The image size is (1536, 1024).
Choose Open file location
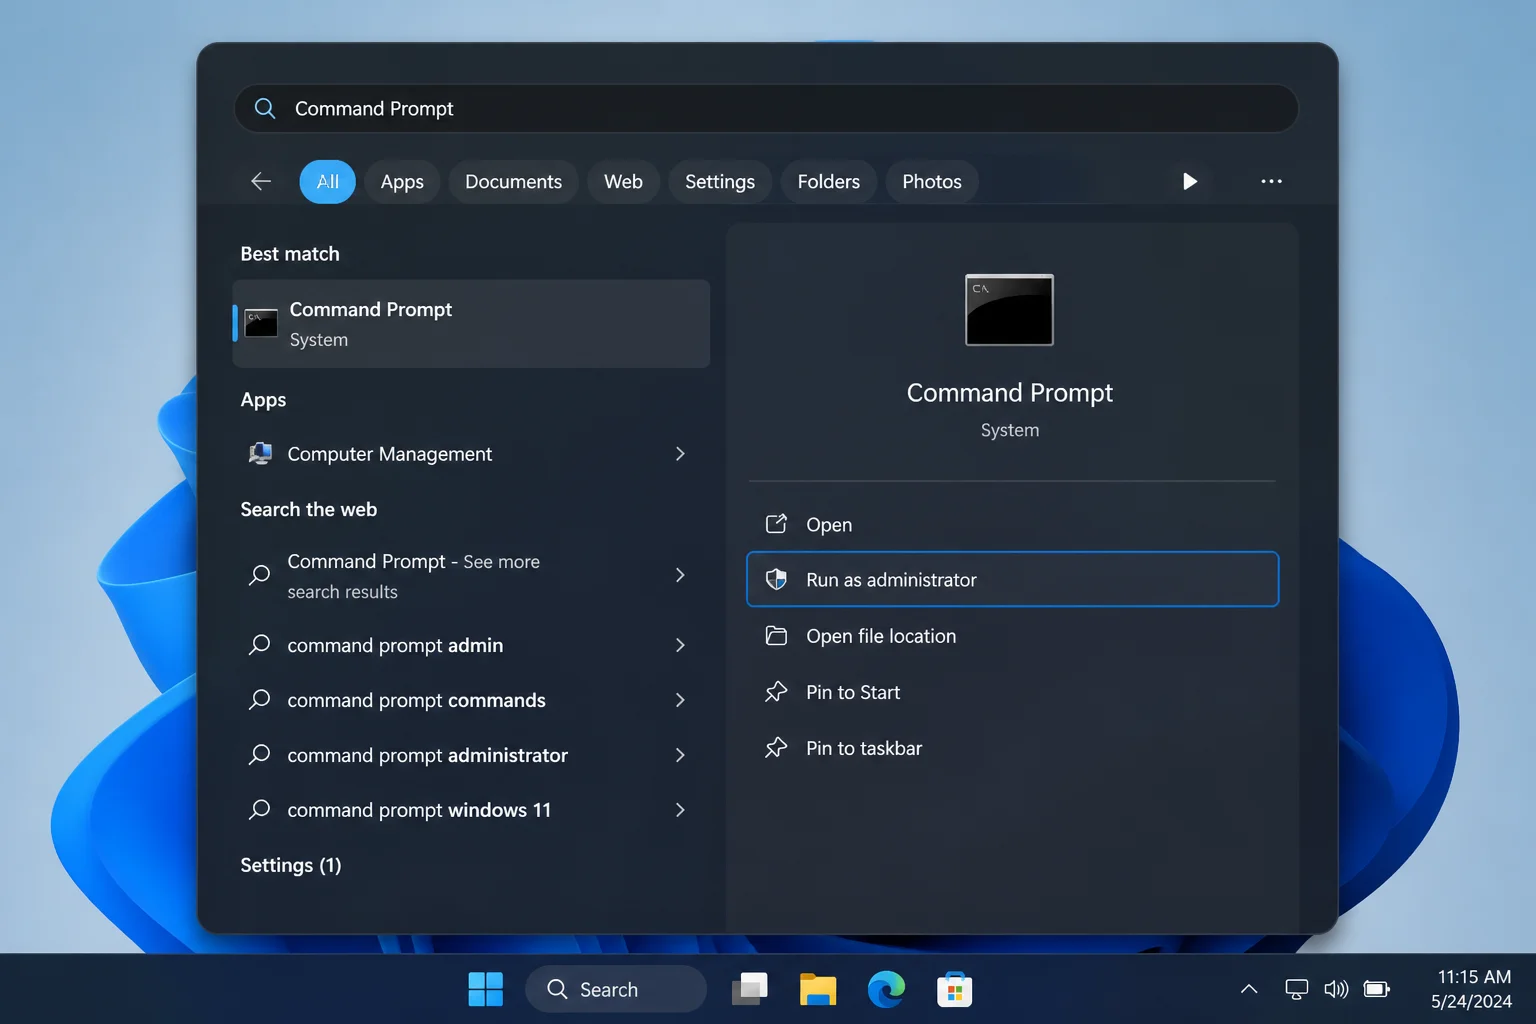(1012, 636)
